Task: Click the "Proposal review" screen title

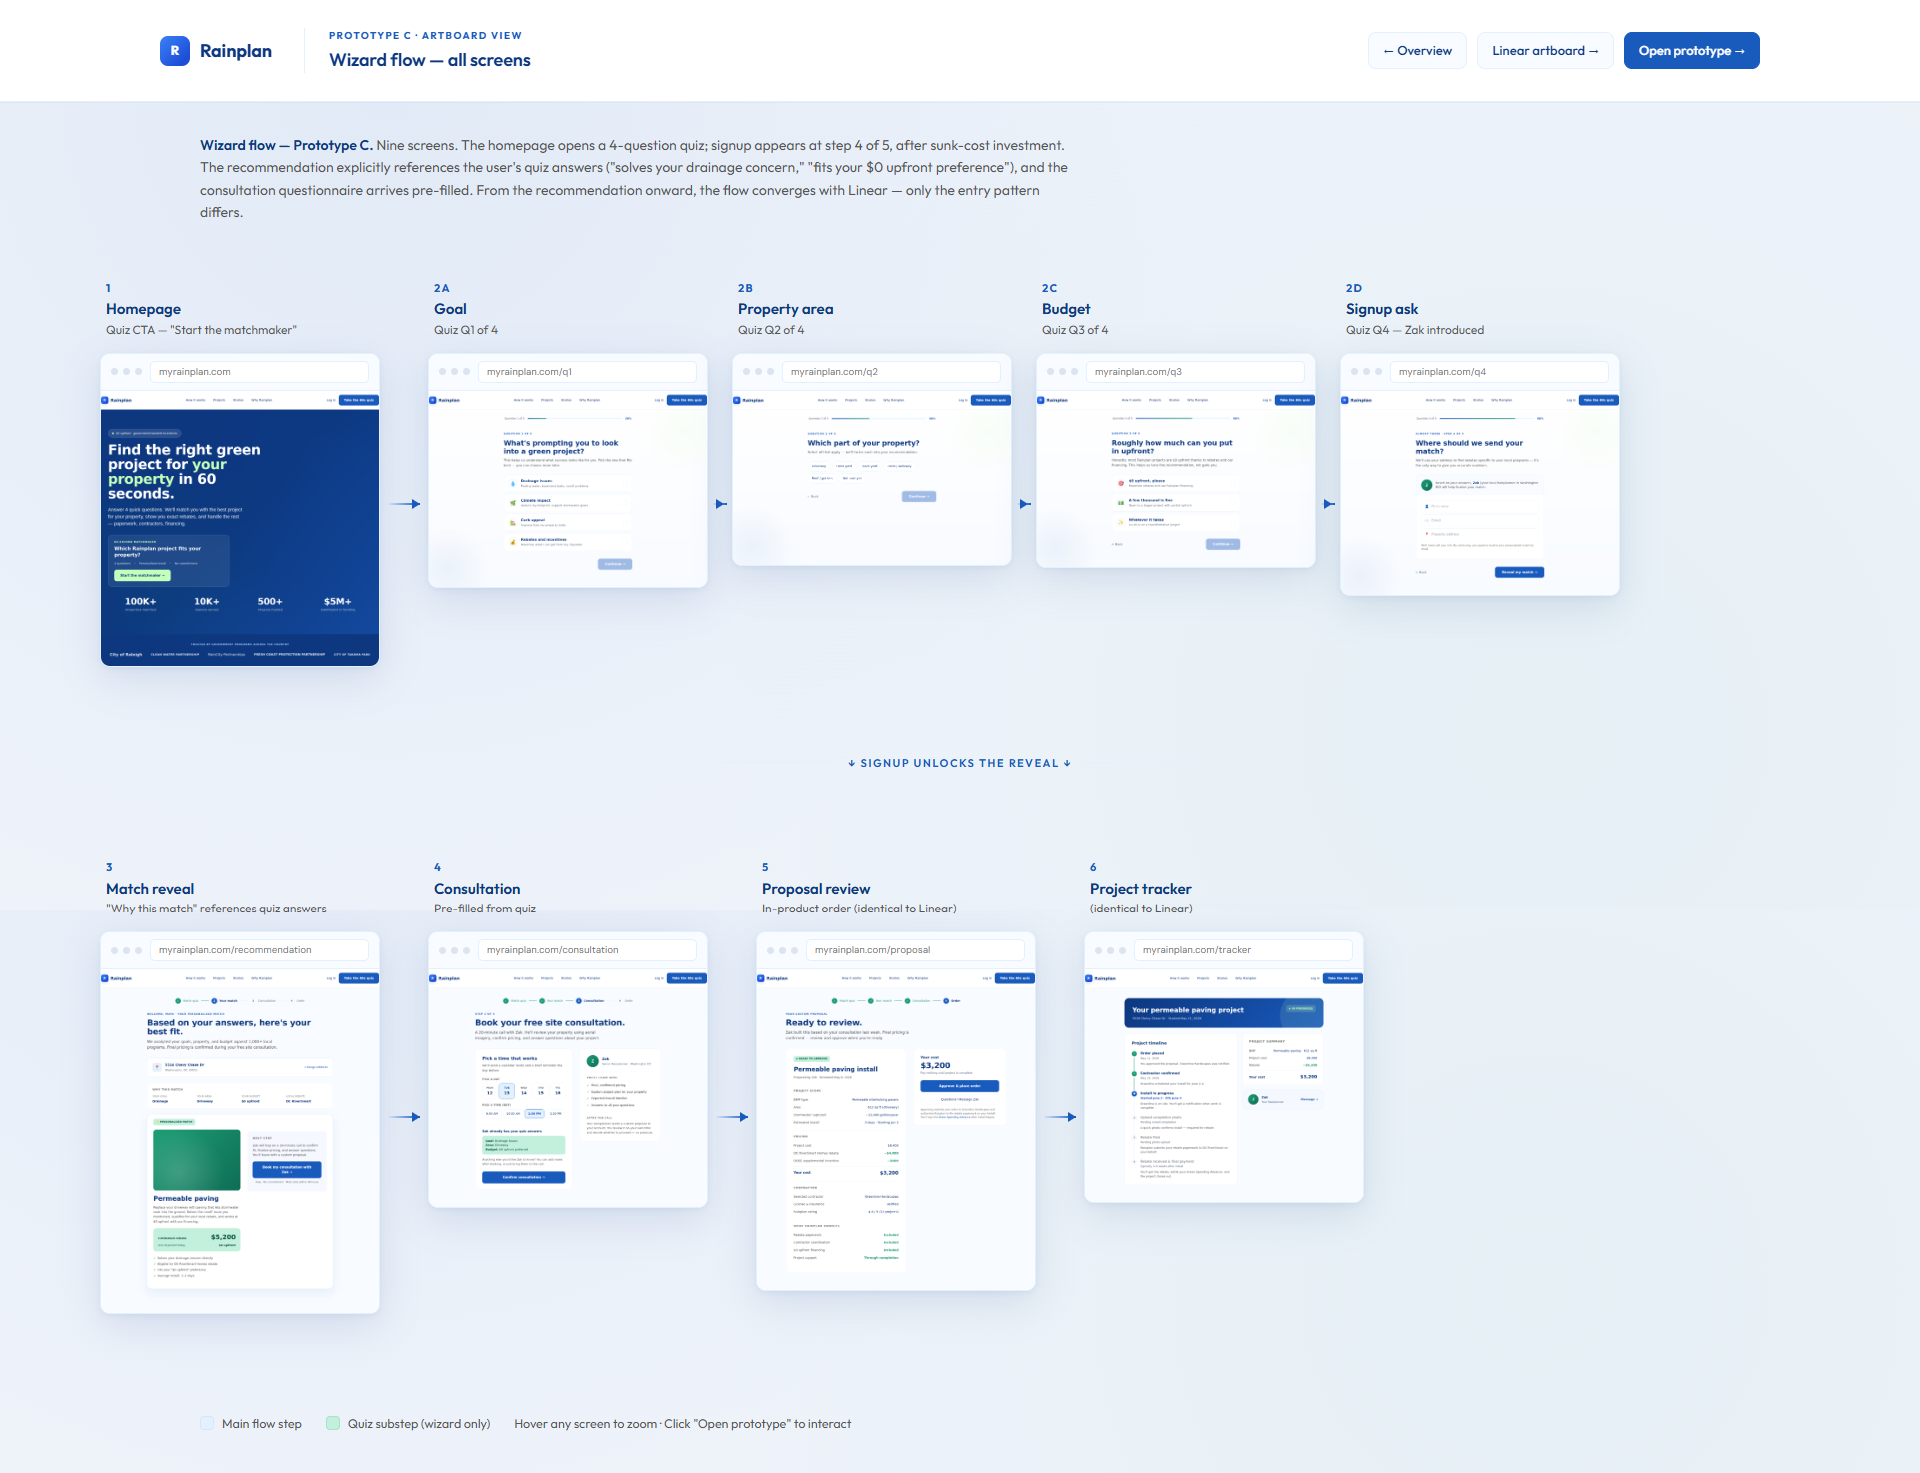Action: coord(816,889)
